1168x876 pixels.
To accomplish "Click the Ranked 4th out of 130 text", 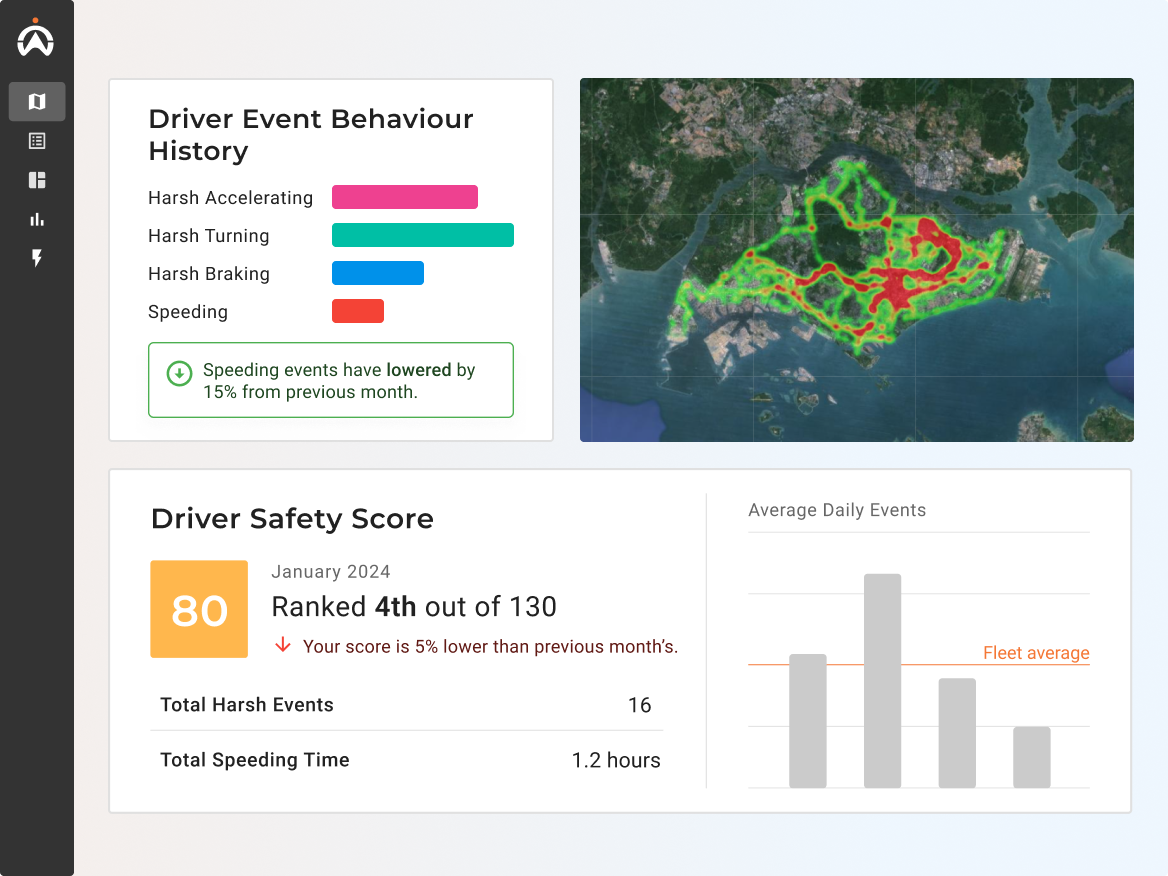I will pos(414,607).
